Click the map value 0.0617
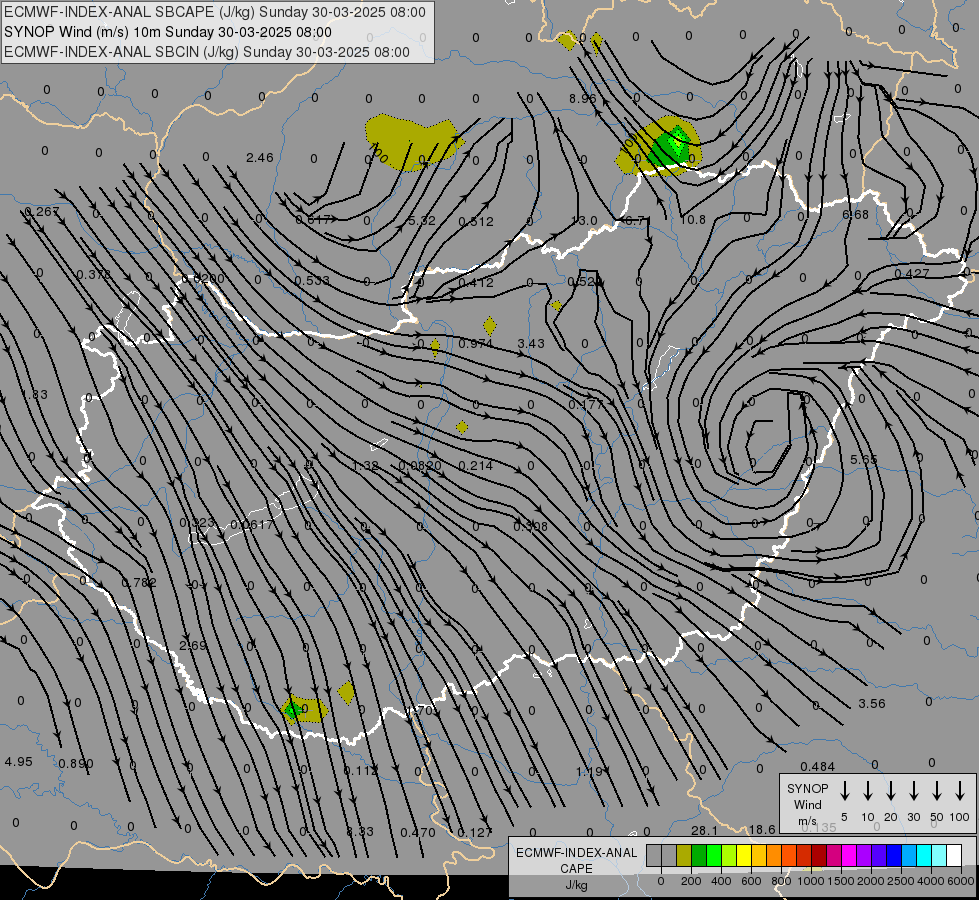This screenshot has width=979, height=900. 252,525
